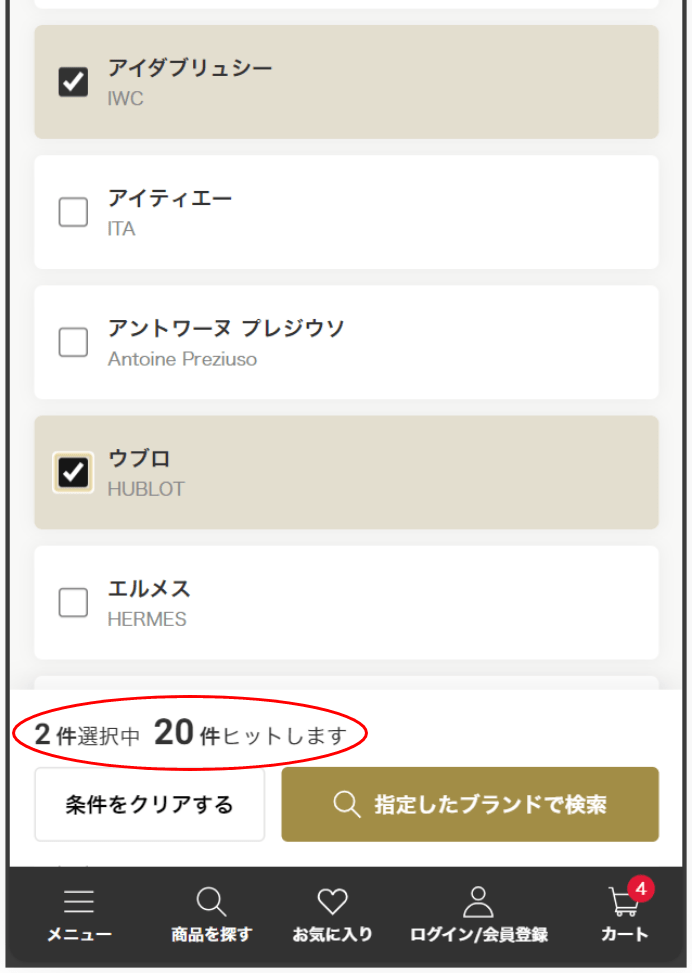
Task: Click the 条件をクリアする button
Action: pyautogui.click(x=149, y=804)
